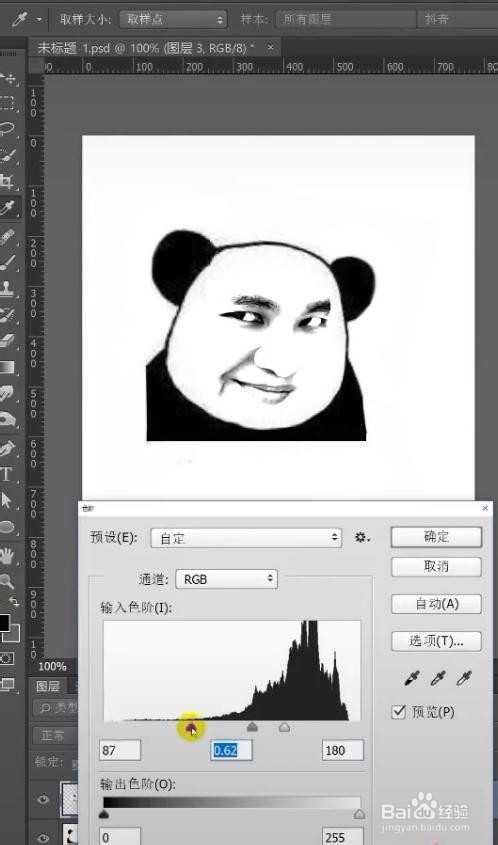
Task: Close the Levels dialog
Action: click(485, 508)
